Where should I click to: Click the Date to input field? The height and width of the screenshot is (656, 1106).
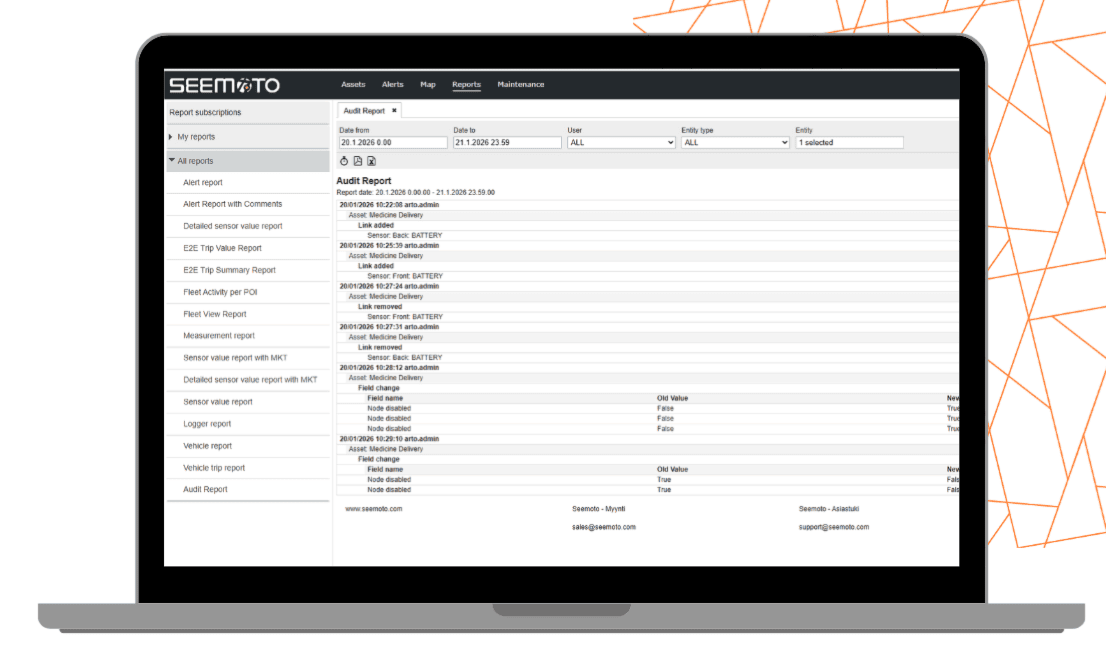click(x=507, y=143)
